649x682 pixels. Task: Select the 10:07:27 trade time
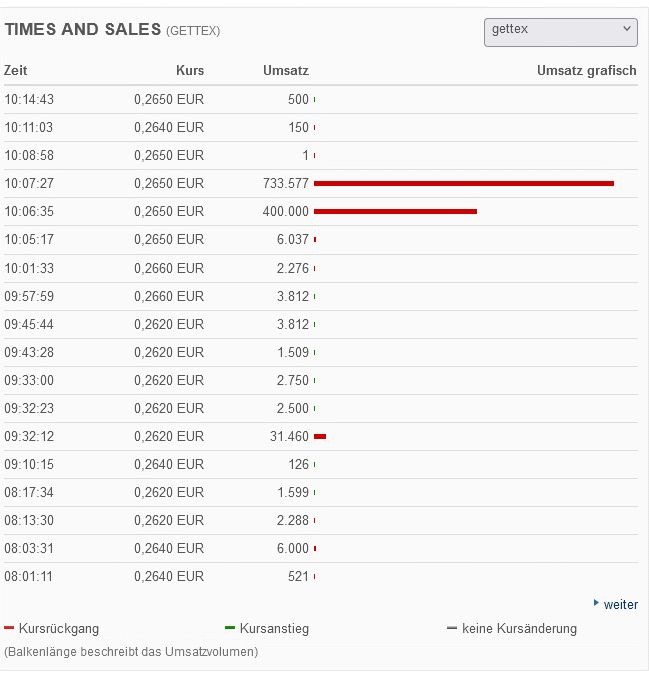tap(29, 183)
